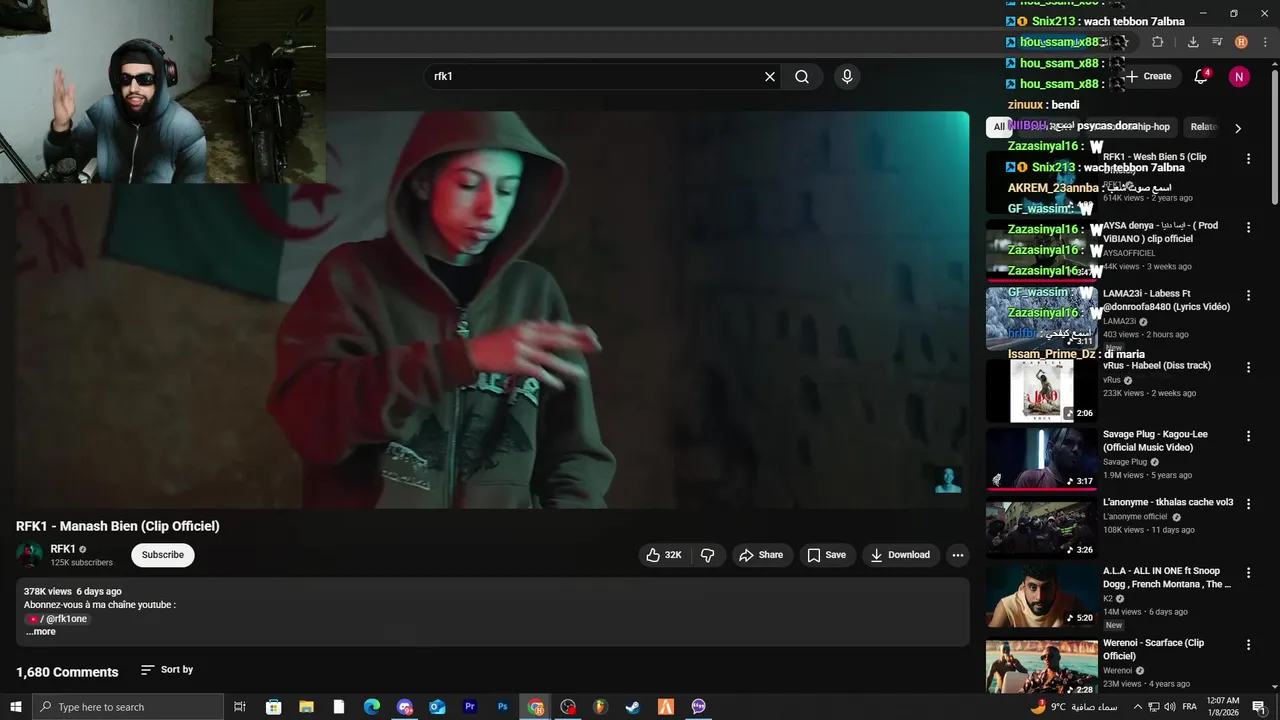This screenshot has width=1280, height=720.
Task: Open account avatar N menu
Action: point(1239,77)
